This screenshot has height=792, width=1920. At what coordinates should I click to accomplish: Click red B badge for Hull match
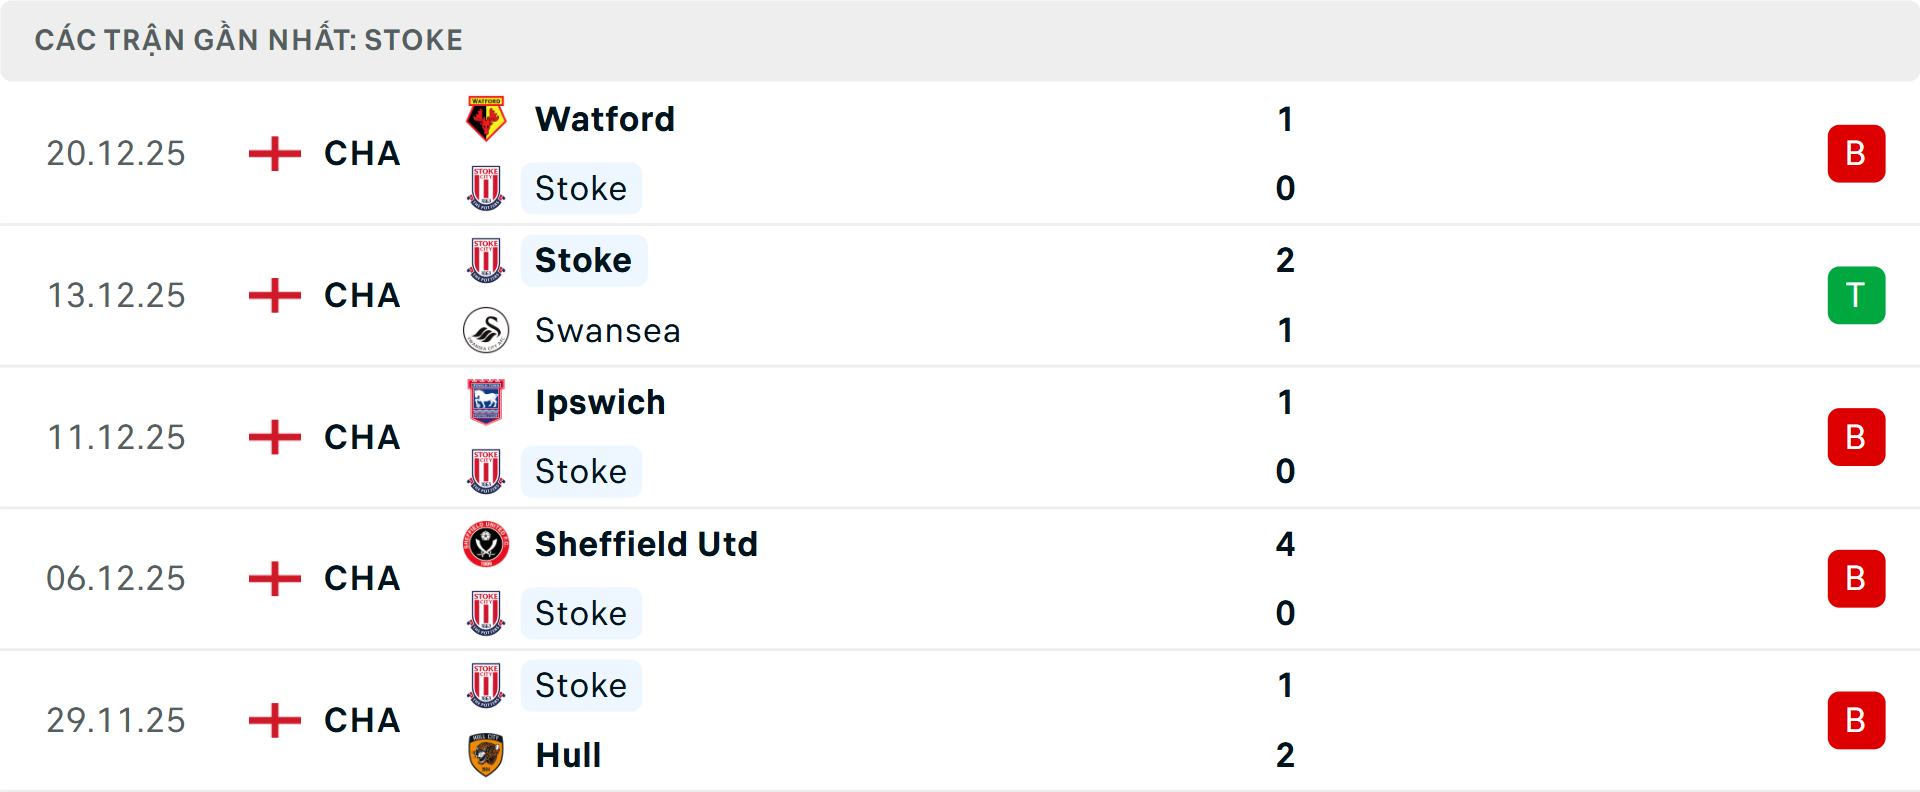1856,720
